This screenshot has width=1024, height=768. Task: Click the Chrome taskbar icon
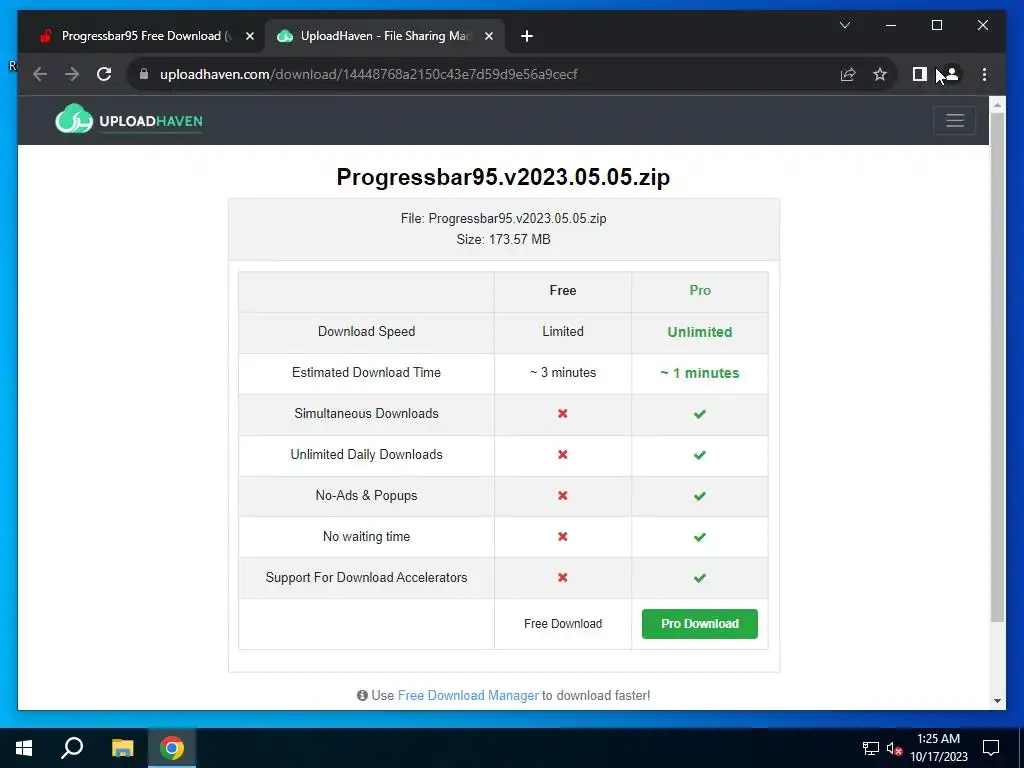click(172, 748)
